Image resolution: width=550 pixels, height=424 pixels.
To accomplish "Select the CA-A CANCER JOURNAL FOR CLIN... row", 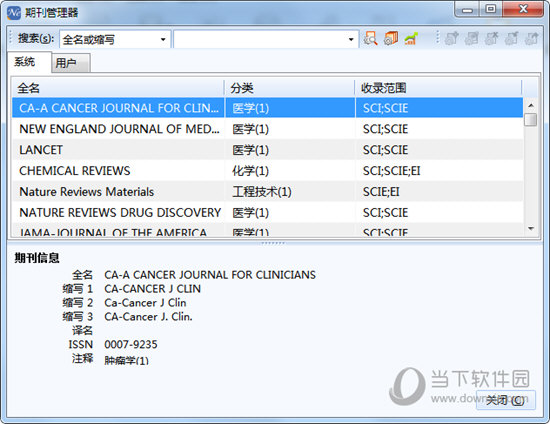I will point(267,108).
